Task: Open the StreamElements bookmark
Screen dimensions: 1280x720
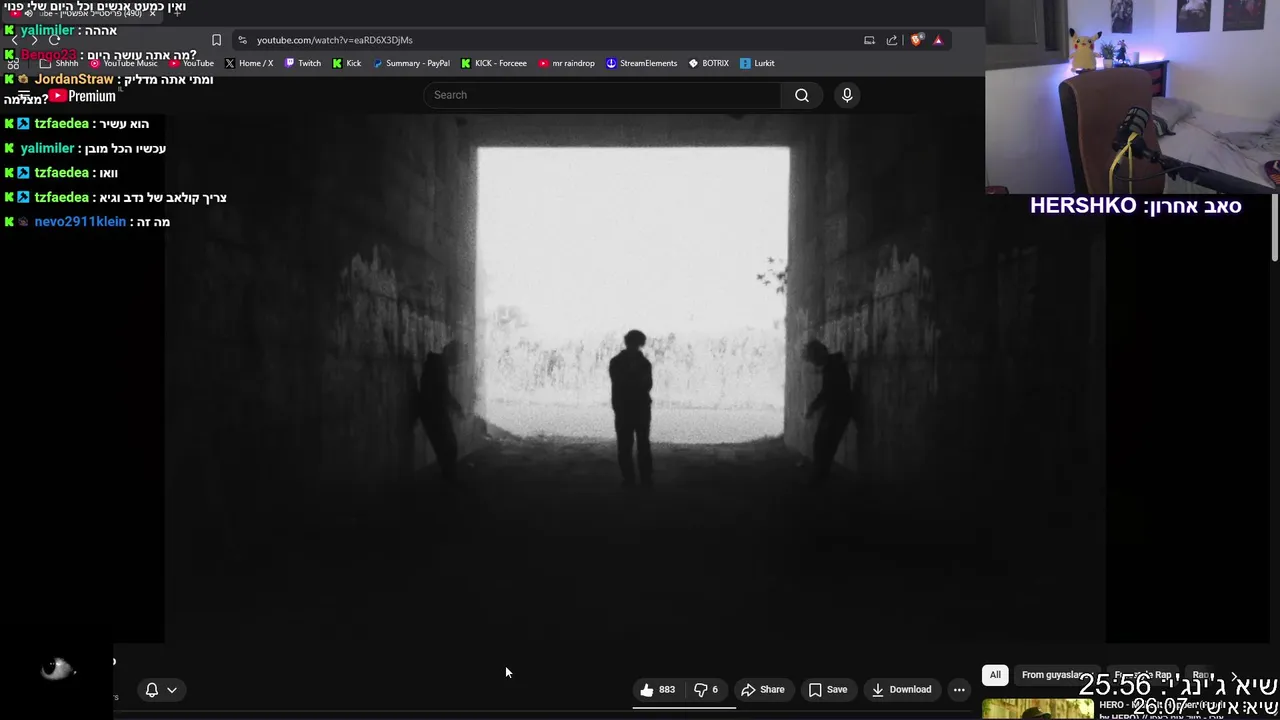Action: 642,63
